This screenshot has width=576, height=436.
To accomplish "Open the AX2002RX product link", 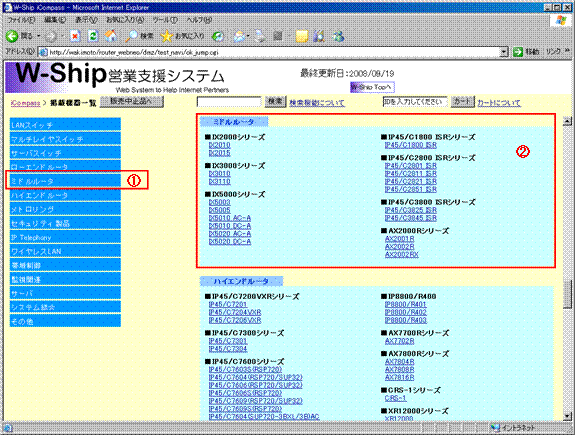I will (402, 255).
